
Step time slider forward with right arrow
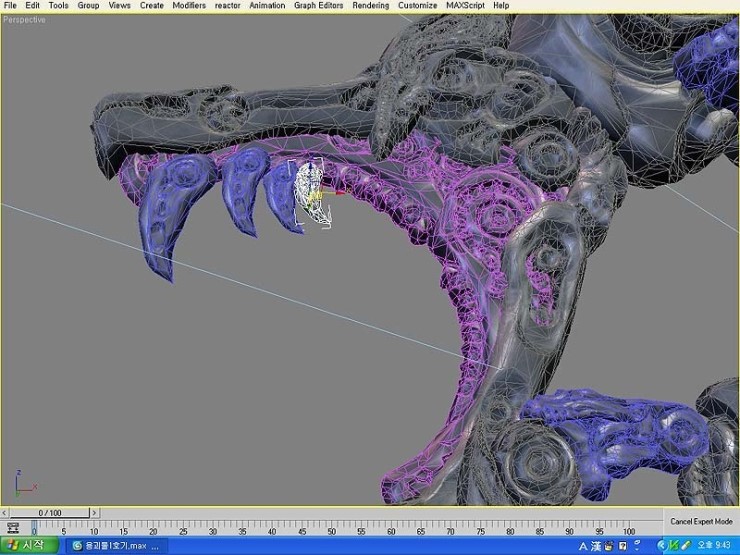94,513
